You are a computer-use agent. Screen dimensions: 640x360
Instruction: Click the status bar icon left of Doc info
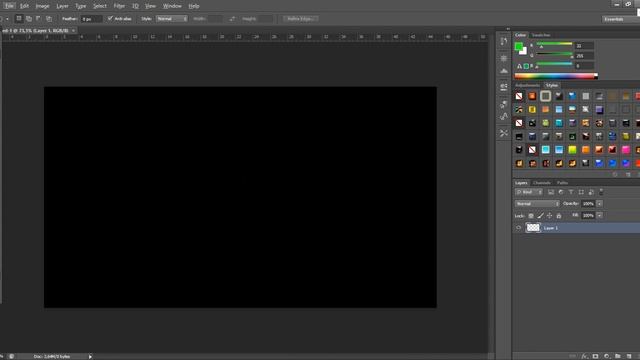(11, 356)
